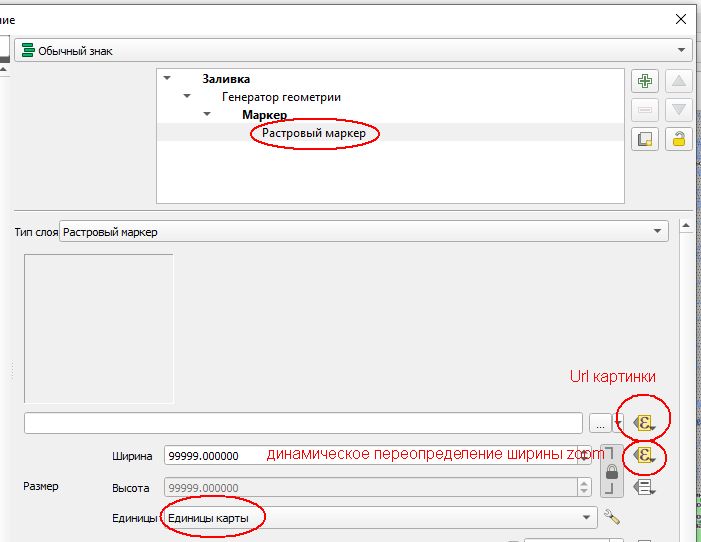The width and height of the screenshot is (701, 542).
Task: Add a new symbol layer with the green plus
Action: (x=645, y=81)
